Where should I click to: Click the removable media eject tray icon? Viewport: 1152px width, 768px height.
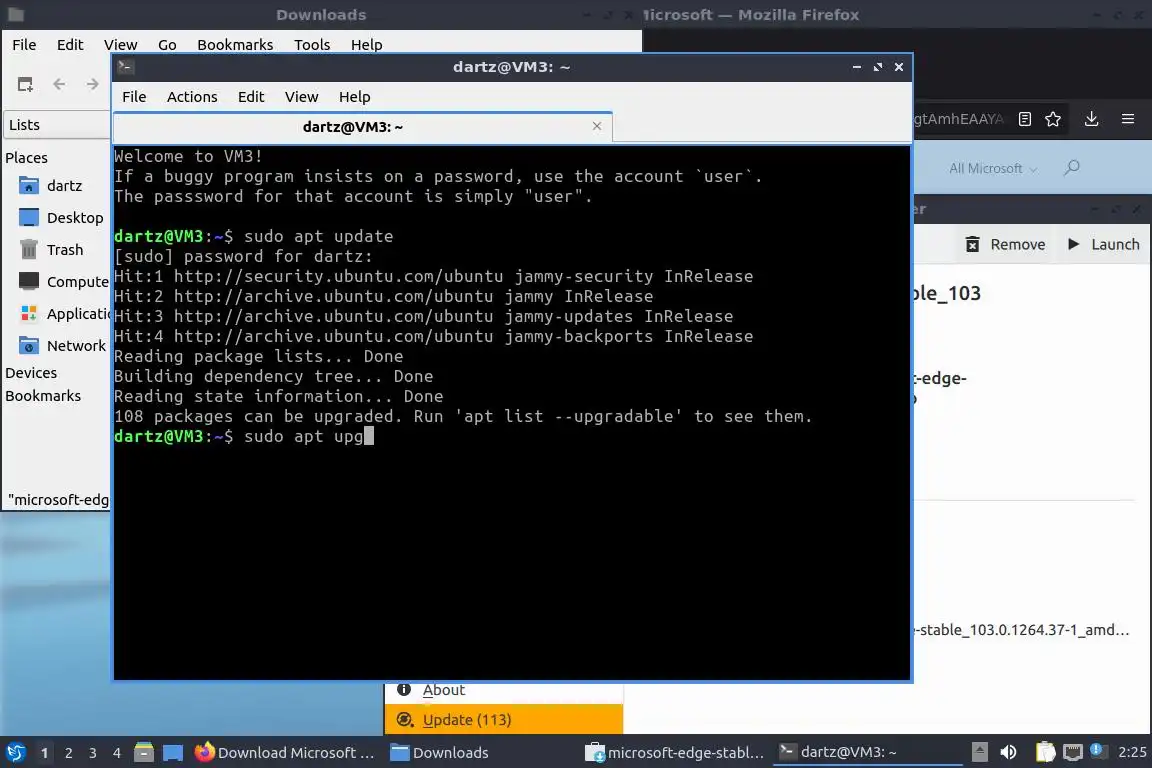[979, 752]
